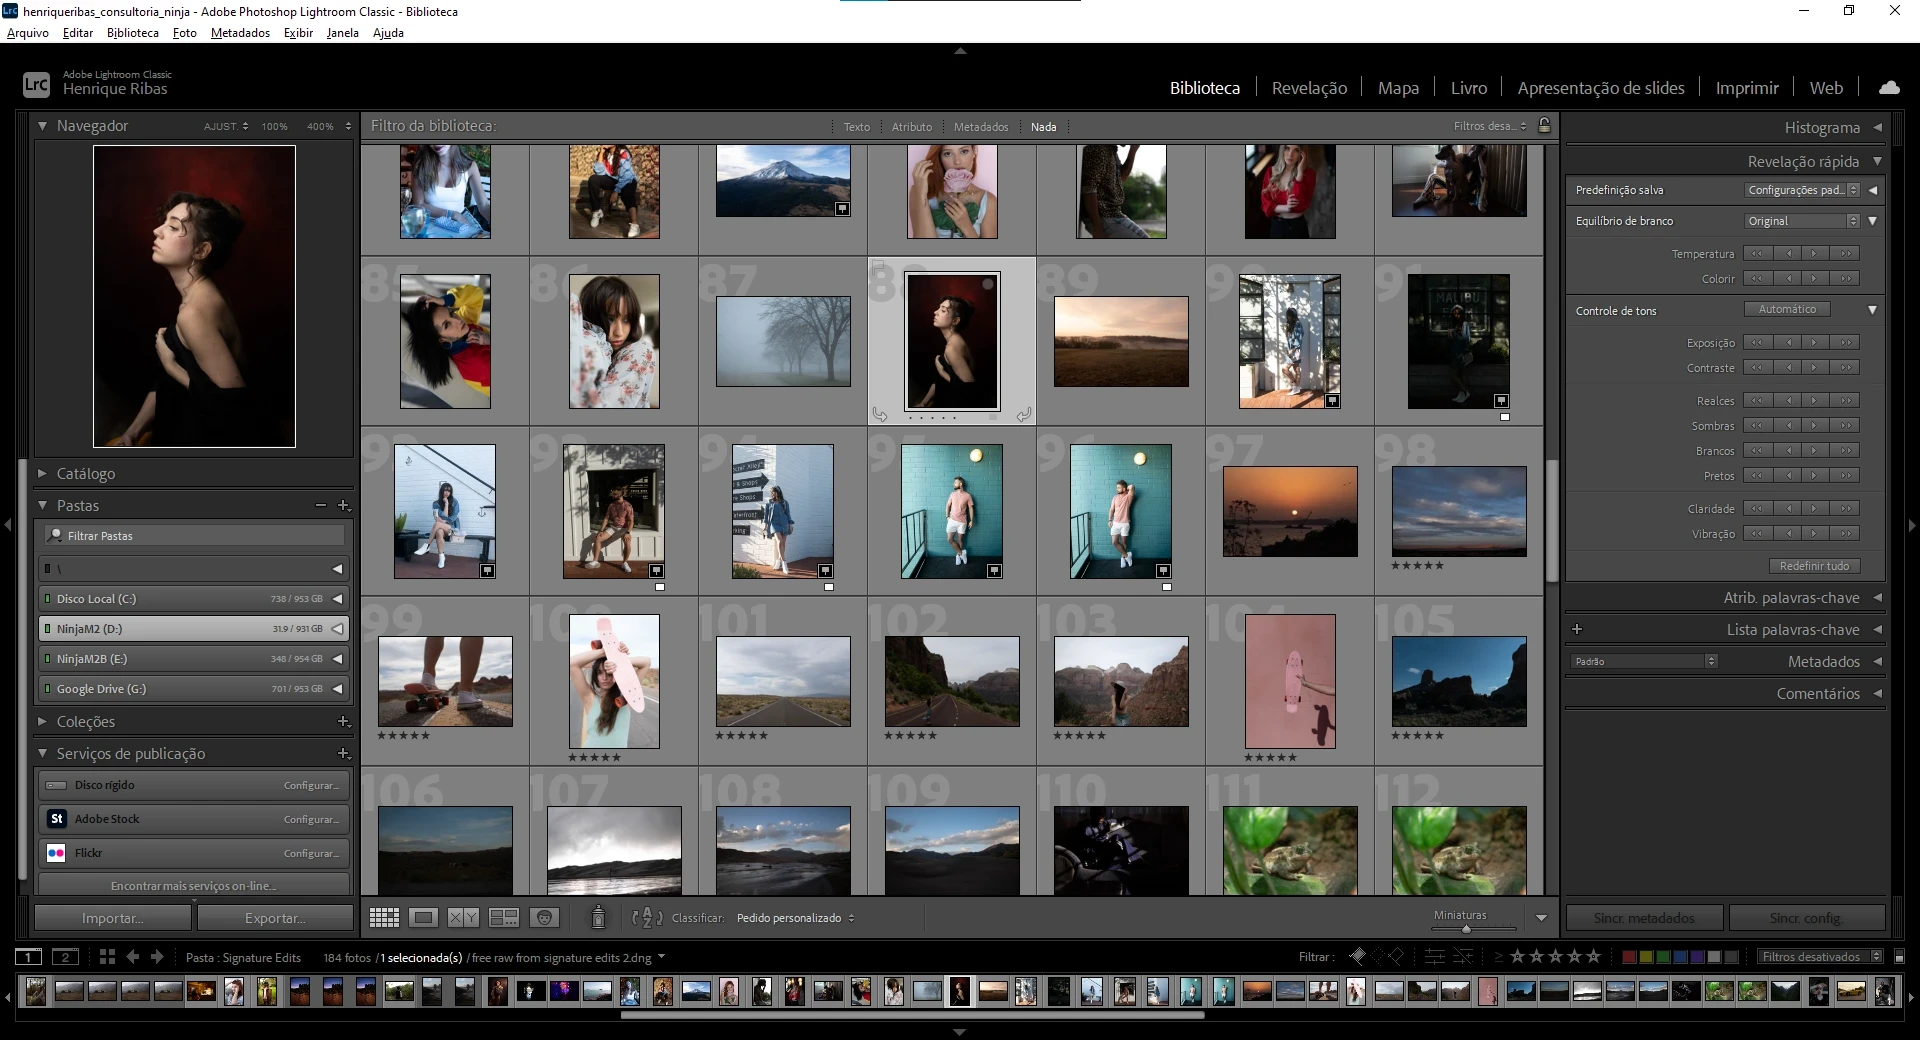This screenshot has width=1920, height=1040.
Task: Open main window display button 1
Action: [30, 957]
